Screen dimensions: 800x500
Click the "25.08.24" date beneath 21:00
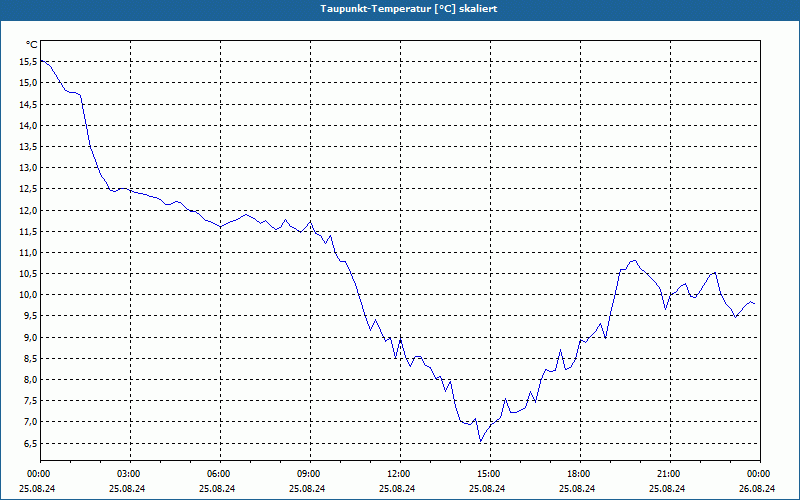[x=667, y=488]
